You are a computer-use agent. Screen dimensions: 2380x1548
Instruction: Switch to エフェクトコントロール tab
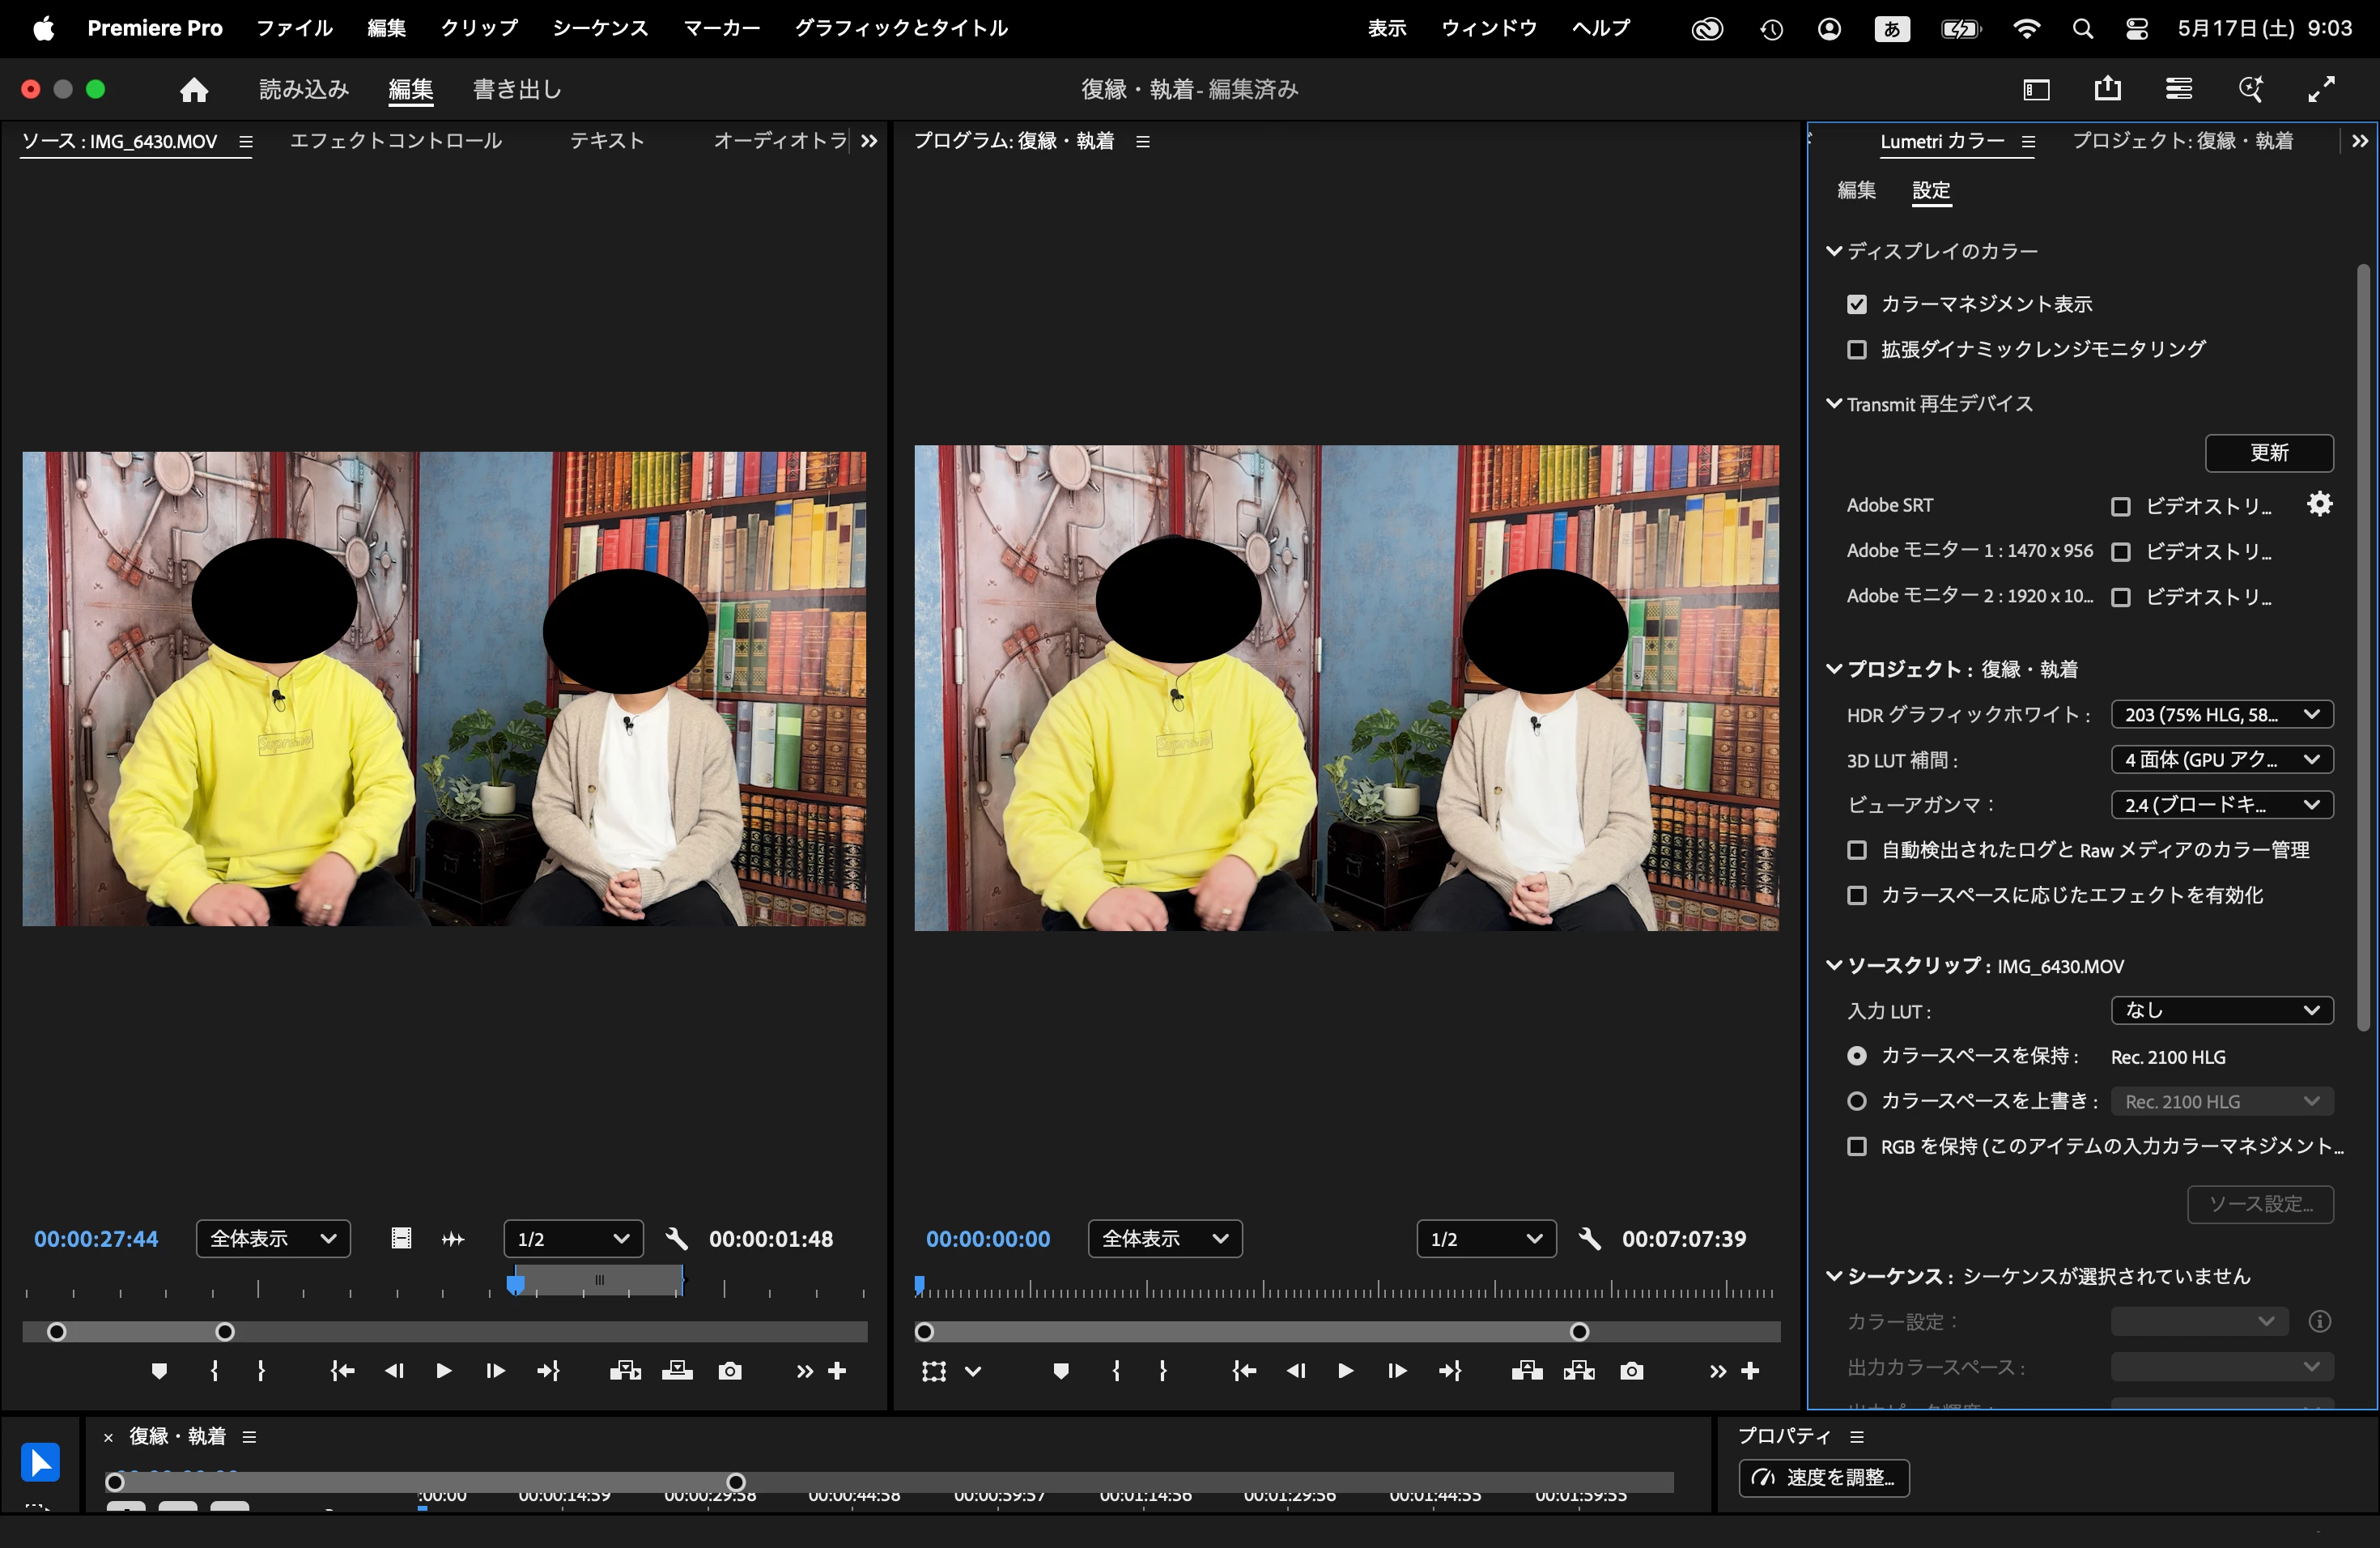tap(396, 141)
